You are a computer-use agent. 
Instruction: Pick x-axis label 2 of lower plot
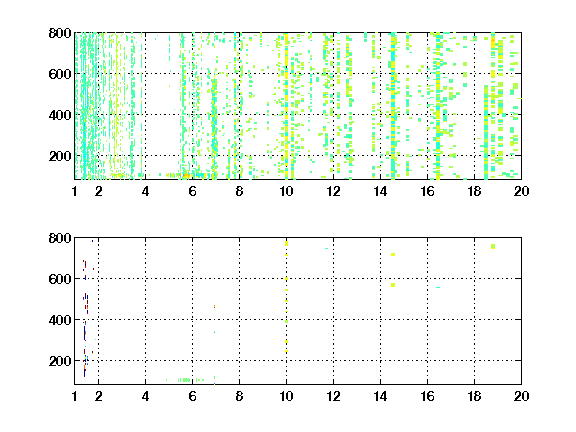point(98,396)
